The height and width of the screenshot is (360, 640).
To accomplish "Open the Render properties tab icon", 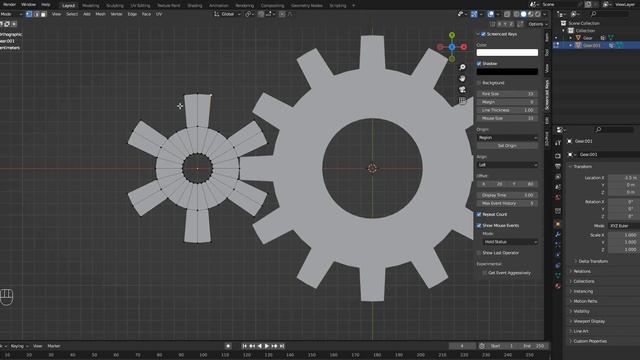I will click(558, 156).
